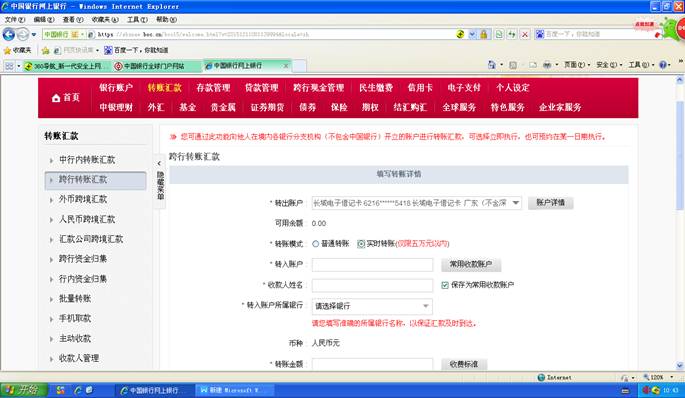Viewport: 685px width, 398px height.
Task: Open the recent pages dropdown next to Forward
Action: click(x=34, y=35)
